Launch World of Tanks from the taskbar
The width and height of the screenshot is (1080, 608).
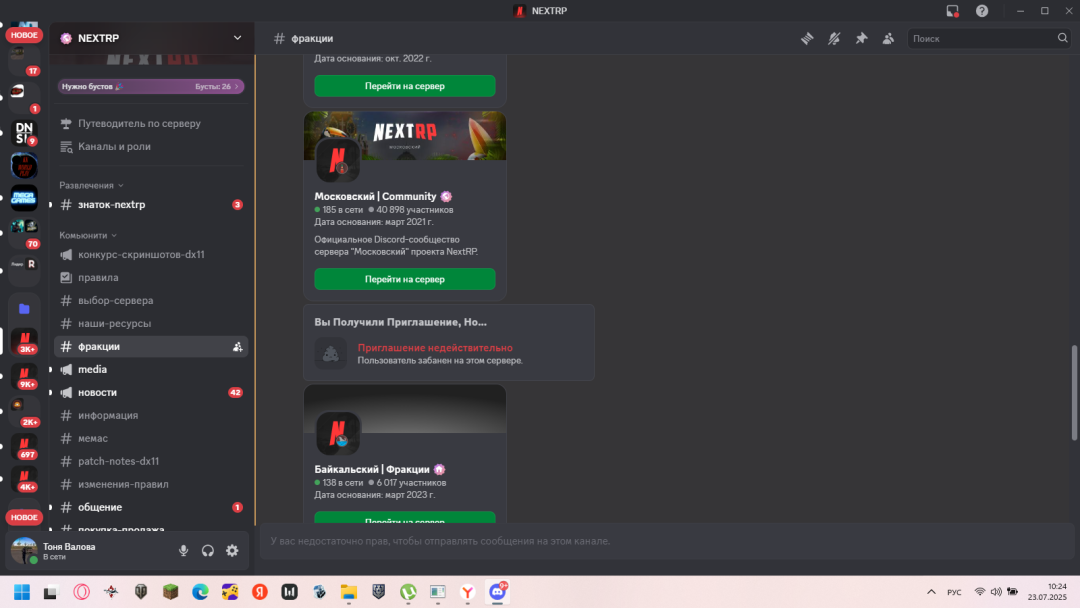click(141, 592)
